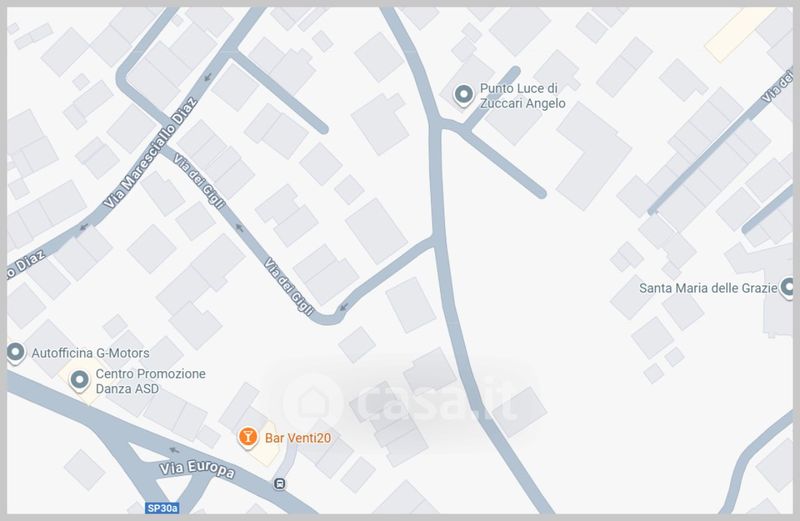Click the Bar Venti20 cocktail icon

(248, 438)
